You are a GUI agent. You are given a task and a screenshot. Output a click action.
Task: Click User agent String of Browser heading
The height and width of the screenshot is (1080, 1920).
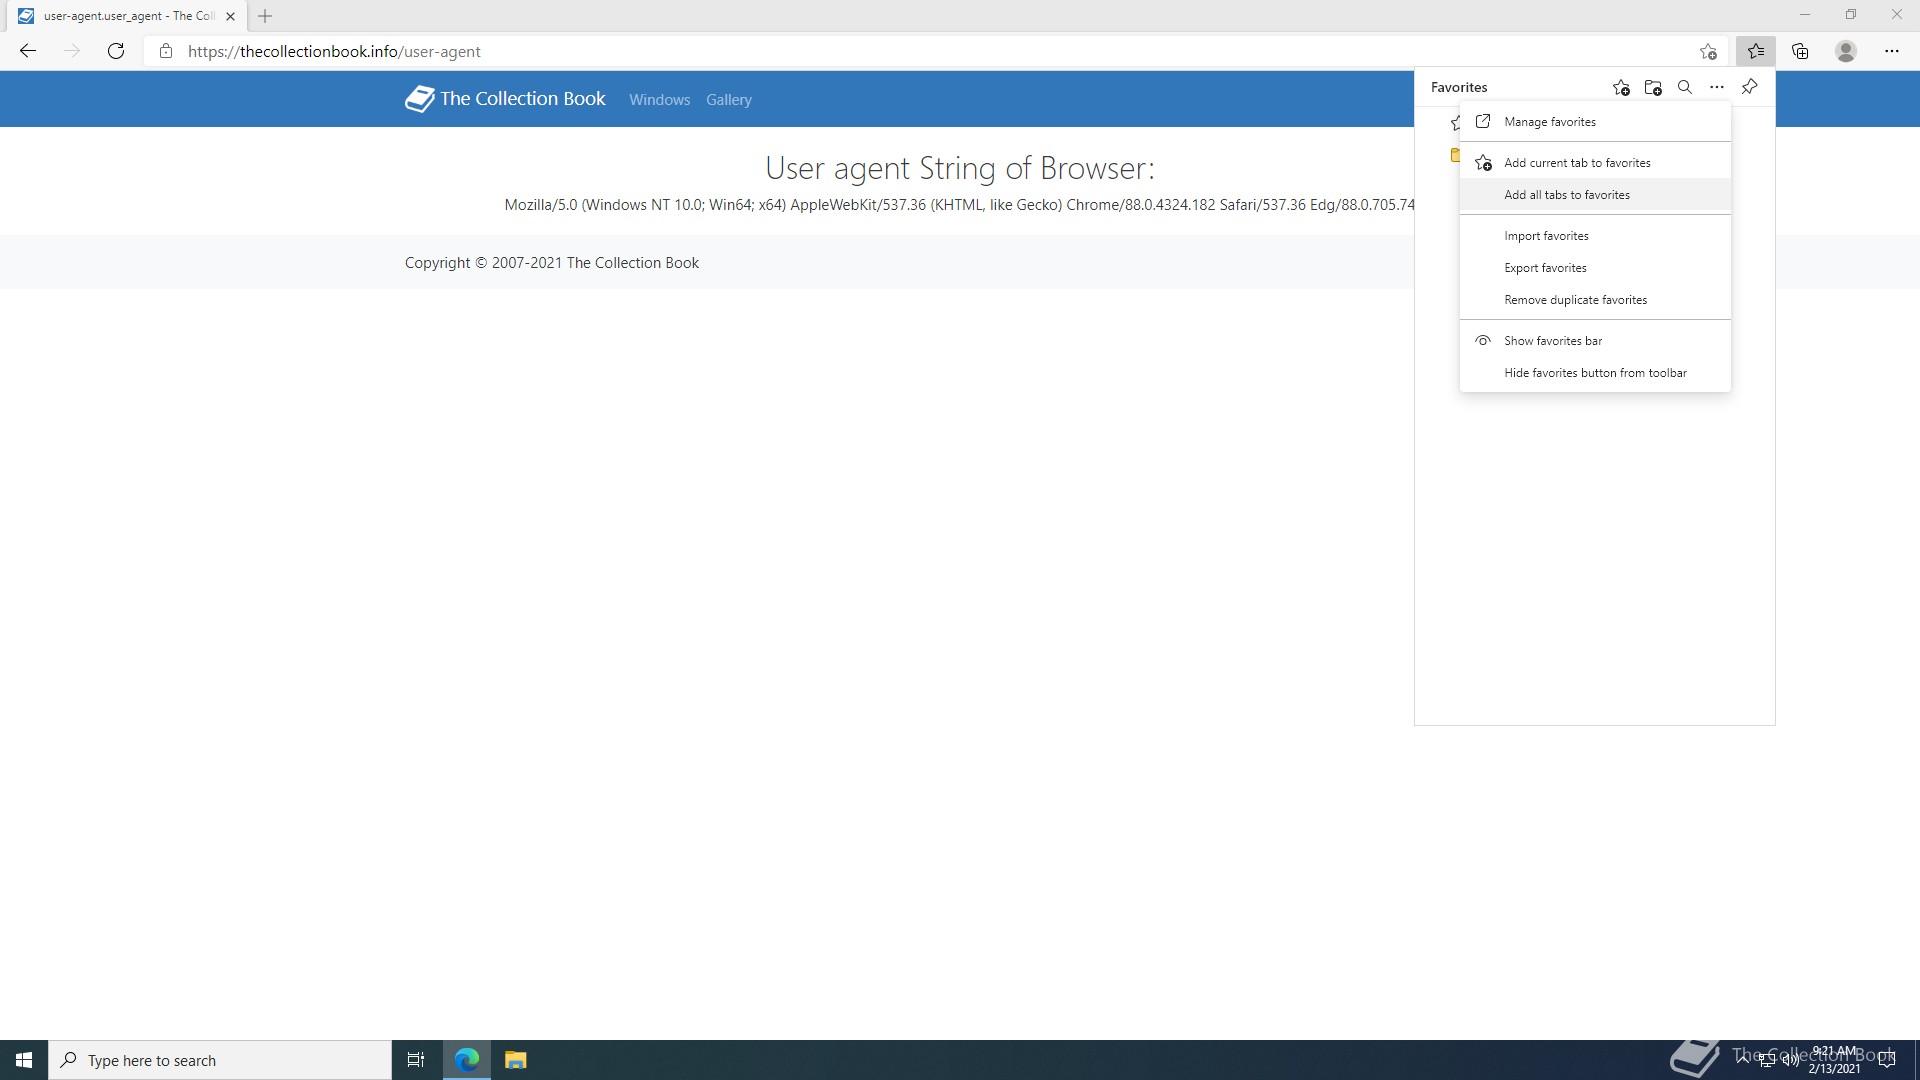[960, 168]
